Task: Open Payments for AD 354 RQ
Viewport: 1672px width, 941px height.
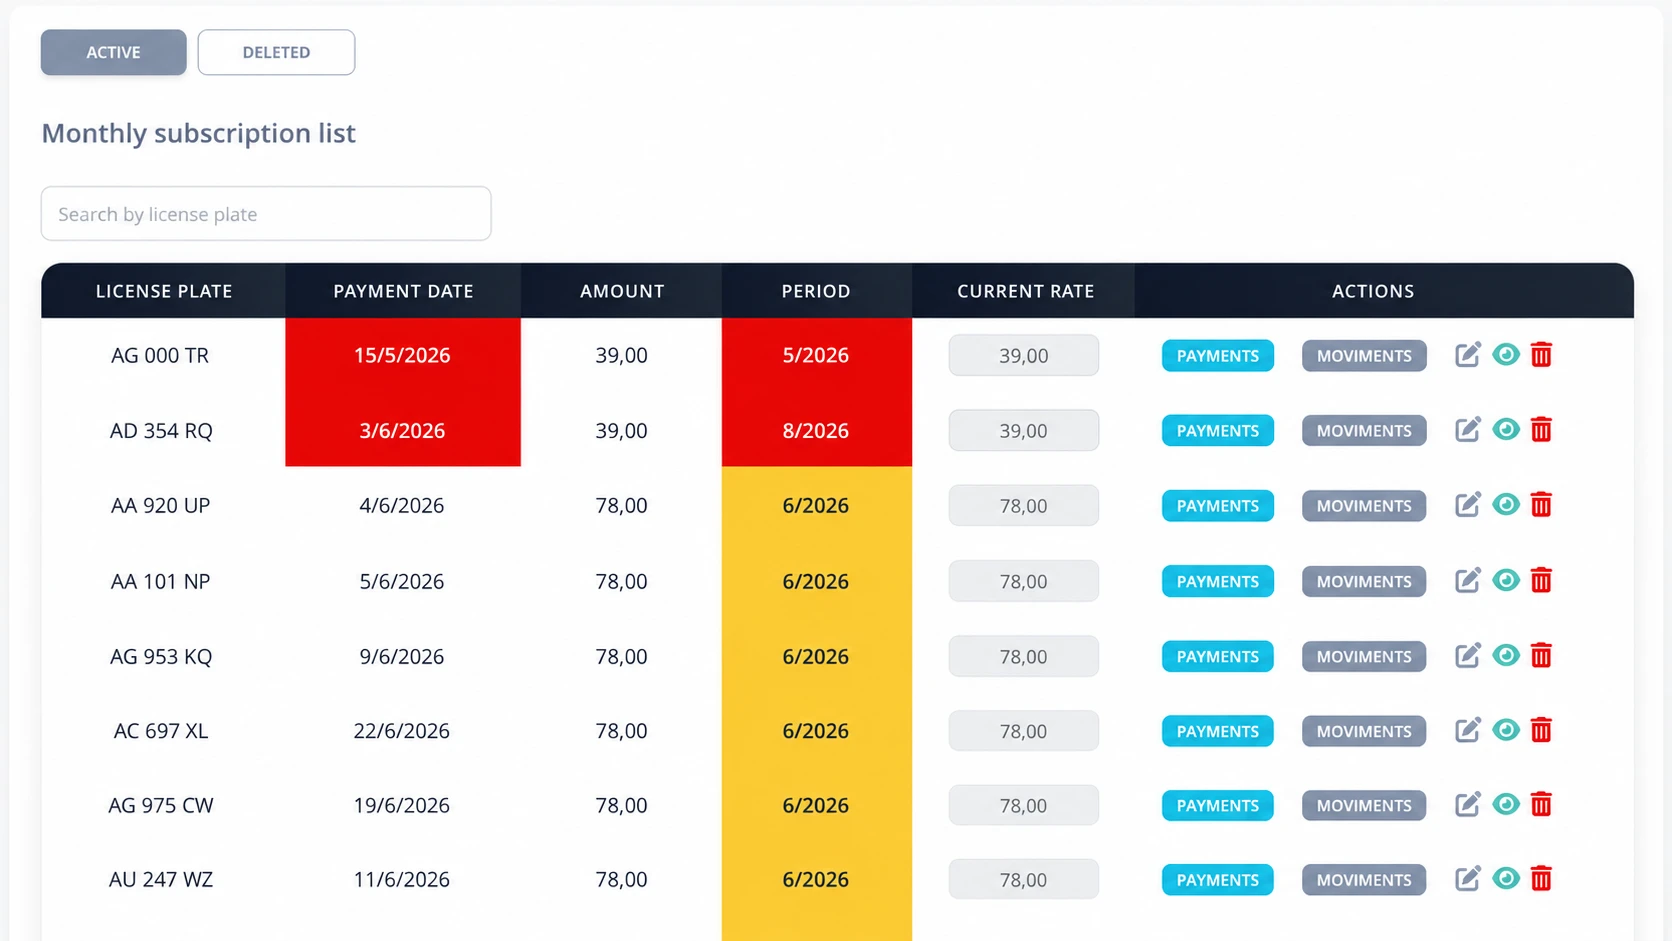Action: [x=1217, y=431]
